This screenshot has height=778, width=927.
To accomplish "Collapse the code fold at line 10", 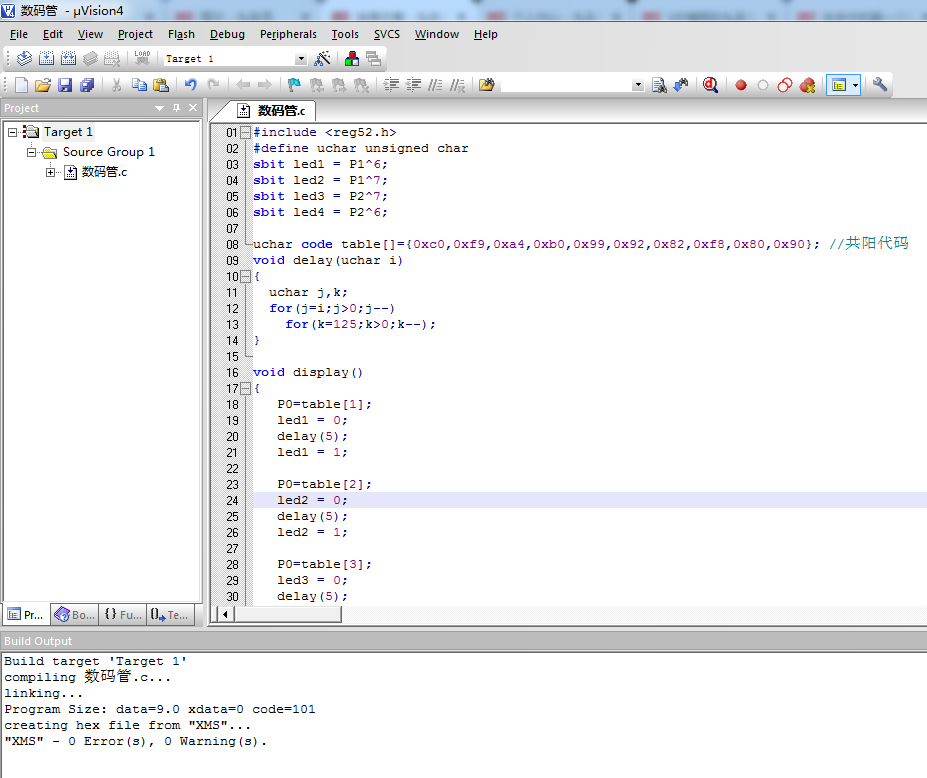I will pos(246,276).
